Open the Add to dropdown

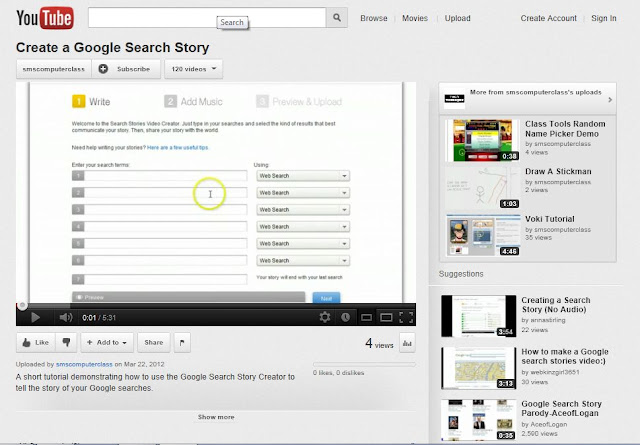107,343
